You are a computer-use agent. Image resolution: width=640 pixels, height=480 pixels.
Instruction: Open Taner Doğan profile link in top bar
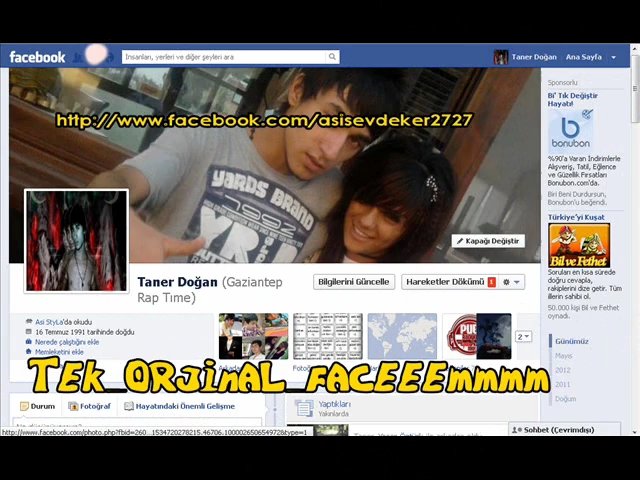click(534, 57)
